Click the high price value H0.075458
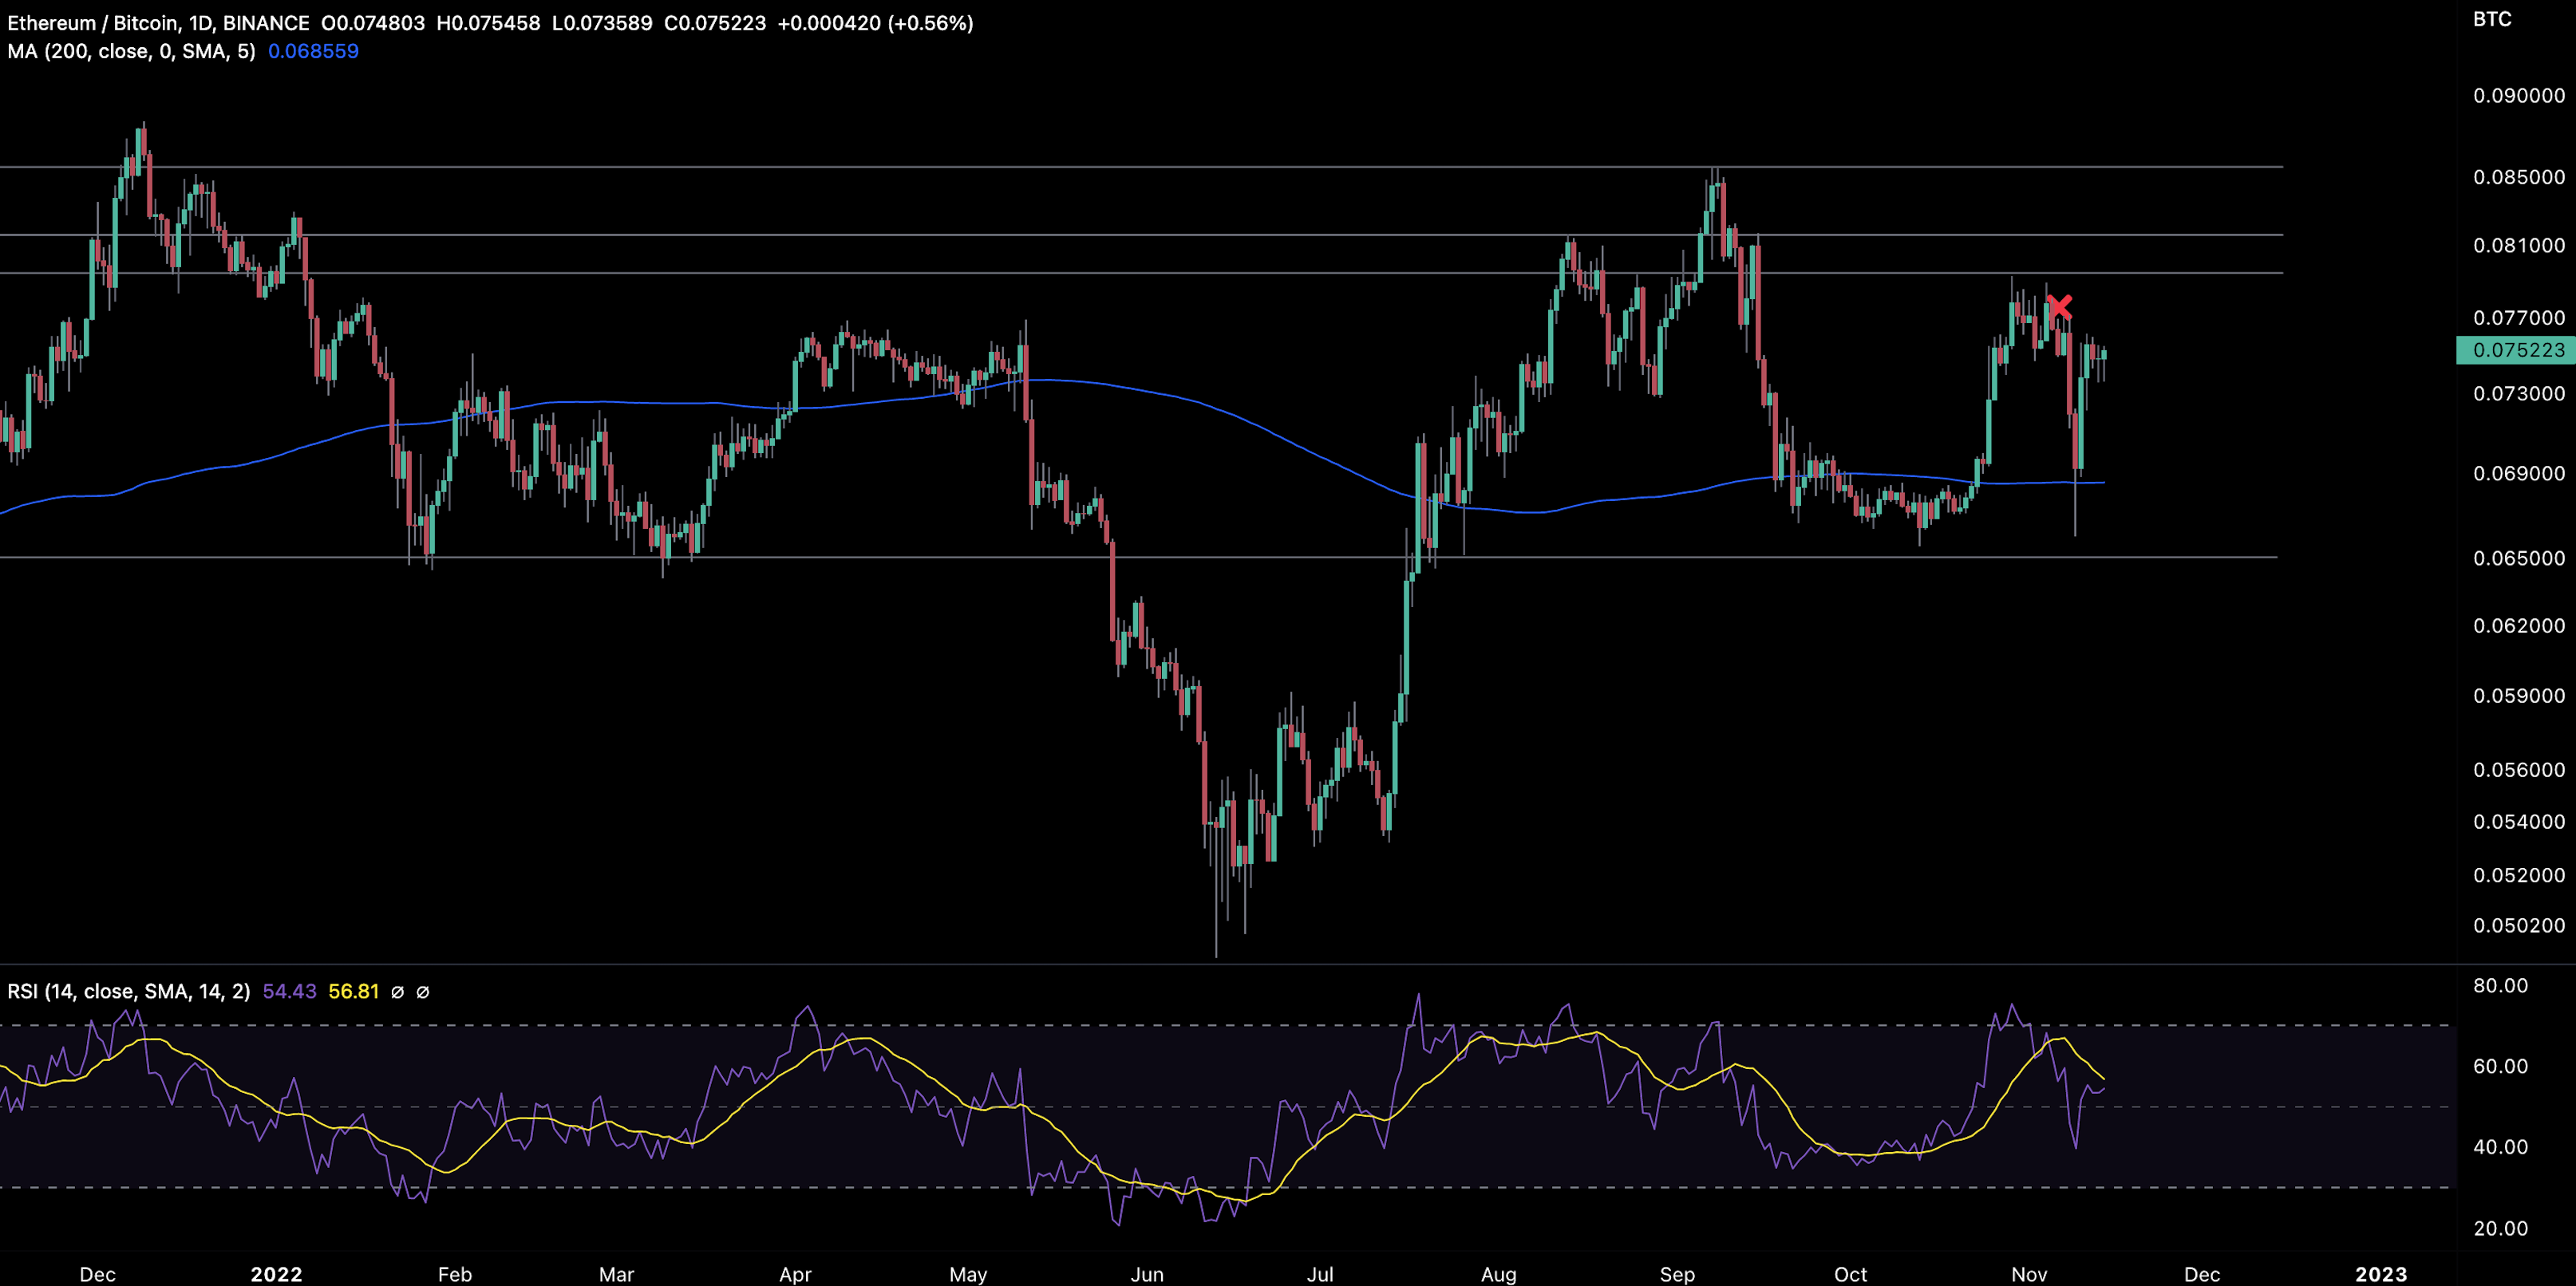 coord(489,23)
